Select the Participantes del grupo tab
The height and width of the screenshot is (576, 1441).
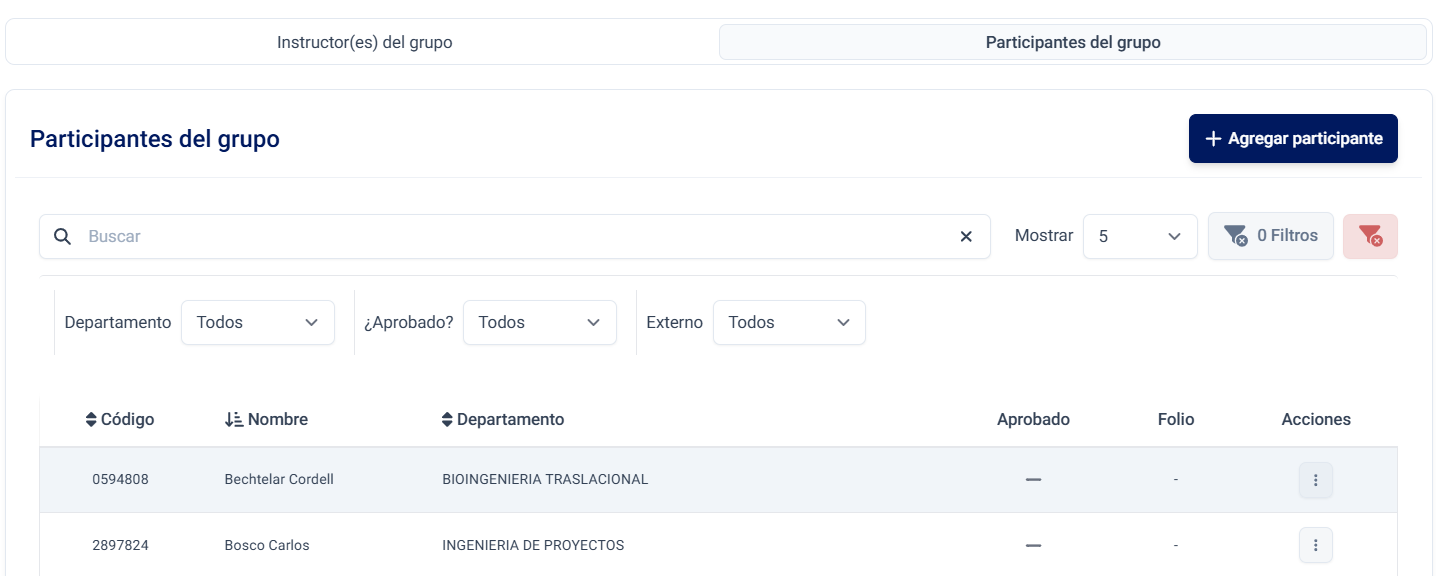[x=1072, y=43]
